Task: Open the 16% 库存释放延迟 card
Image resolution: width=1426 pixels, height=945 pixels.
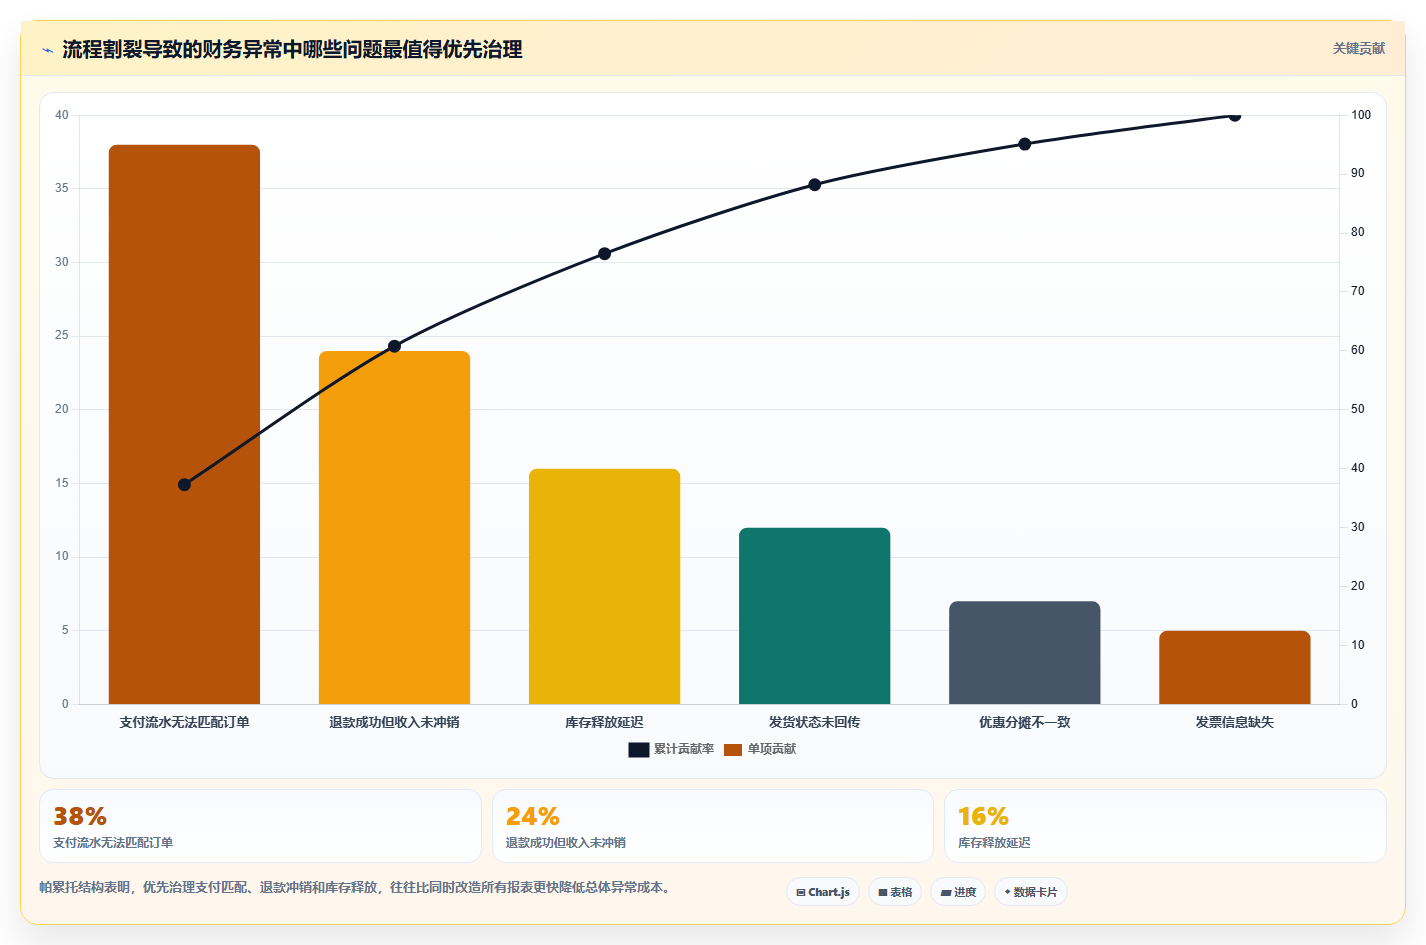Action: point(1165,826)
